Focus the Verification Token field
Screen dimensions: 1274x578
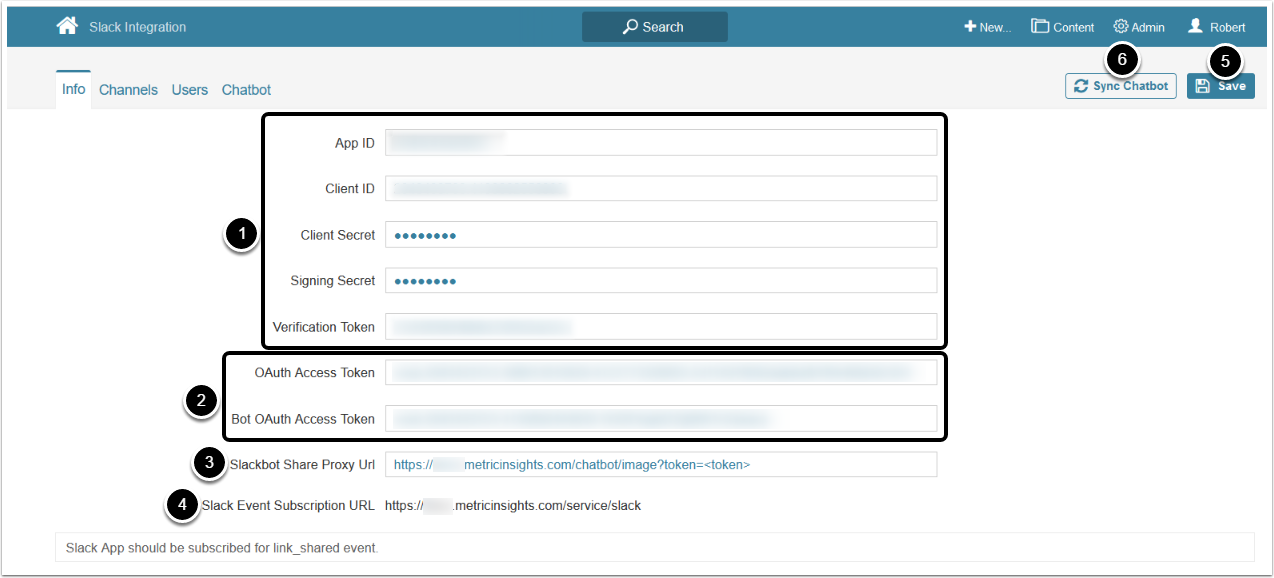coord(661,327)
